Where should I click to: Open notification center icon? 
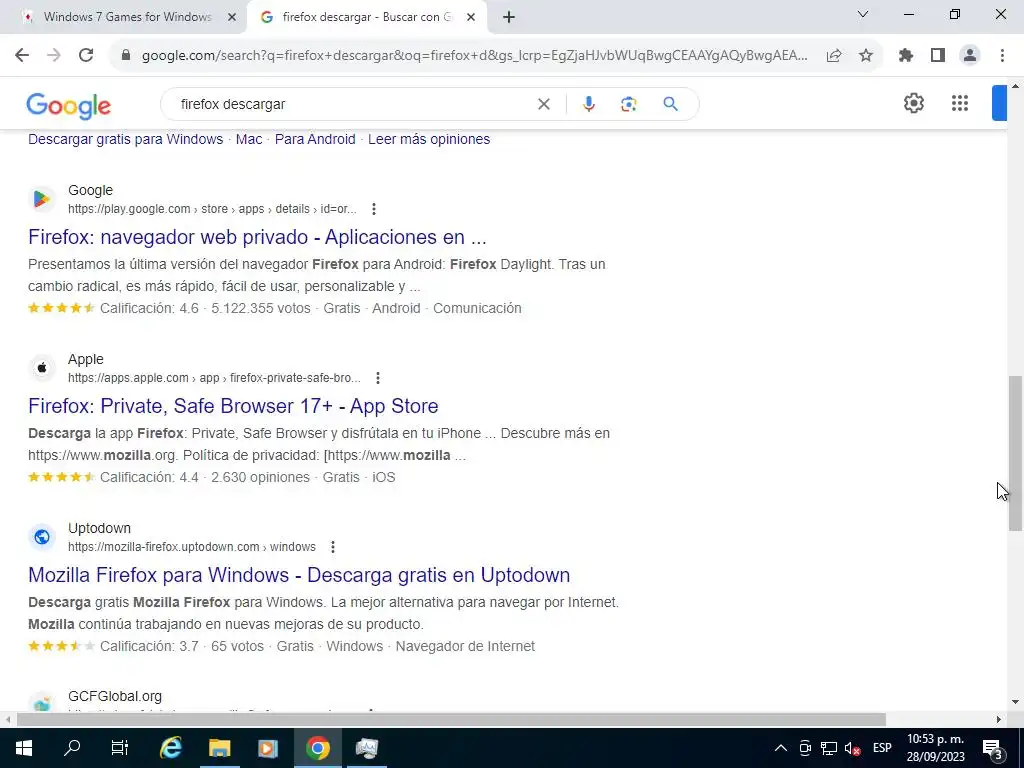click(993, 748)
